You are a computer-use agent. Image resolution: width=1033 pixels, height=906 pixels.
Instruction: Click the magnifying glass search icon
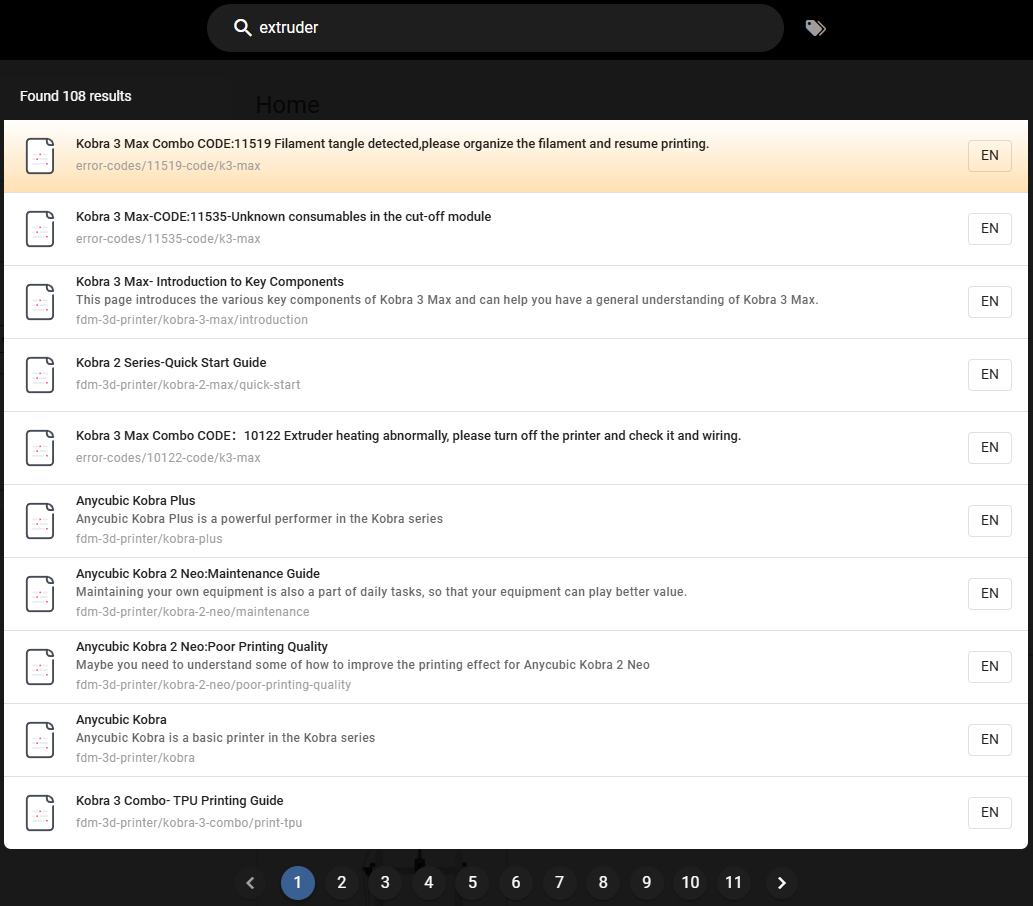242,28
